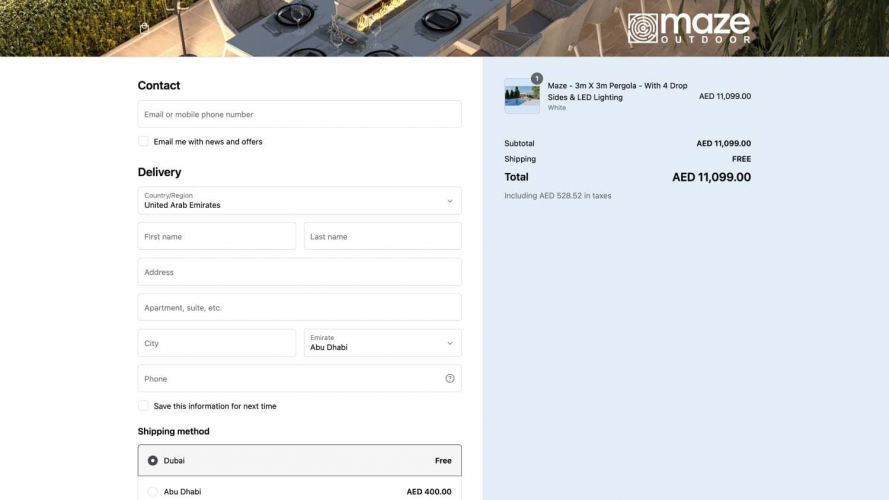This screenshot has width=889, height=500.
Task: Click into the First name field
Action: (216, 237)
